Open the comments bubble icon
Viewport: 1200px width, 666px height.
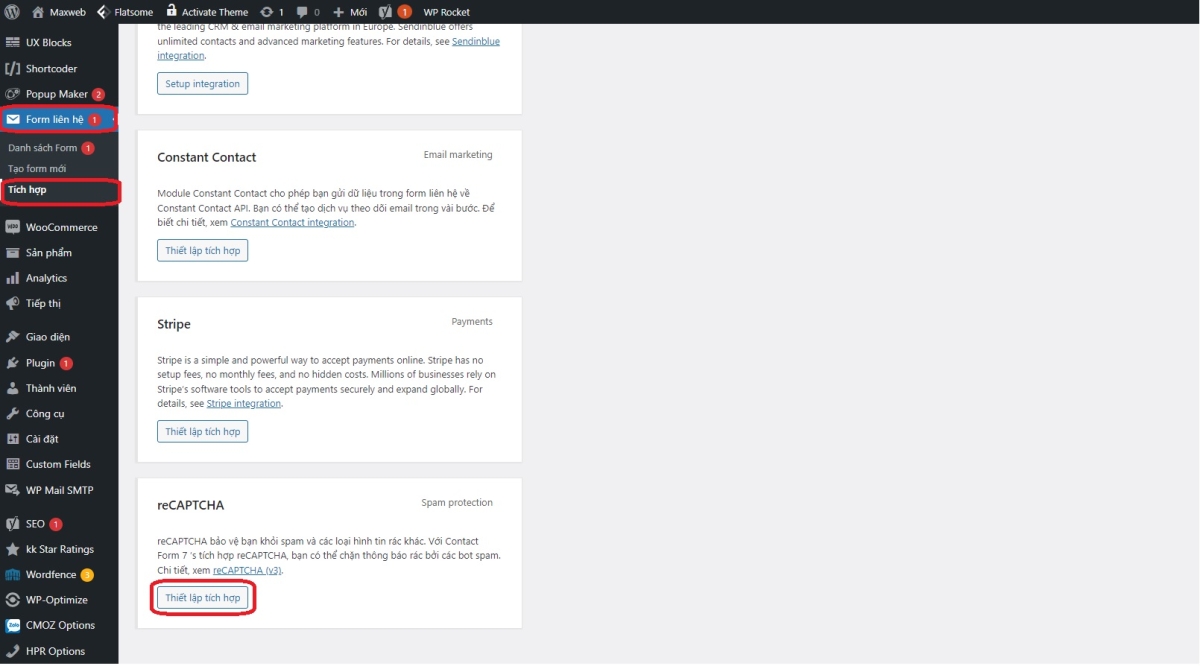pos(302,12)
